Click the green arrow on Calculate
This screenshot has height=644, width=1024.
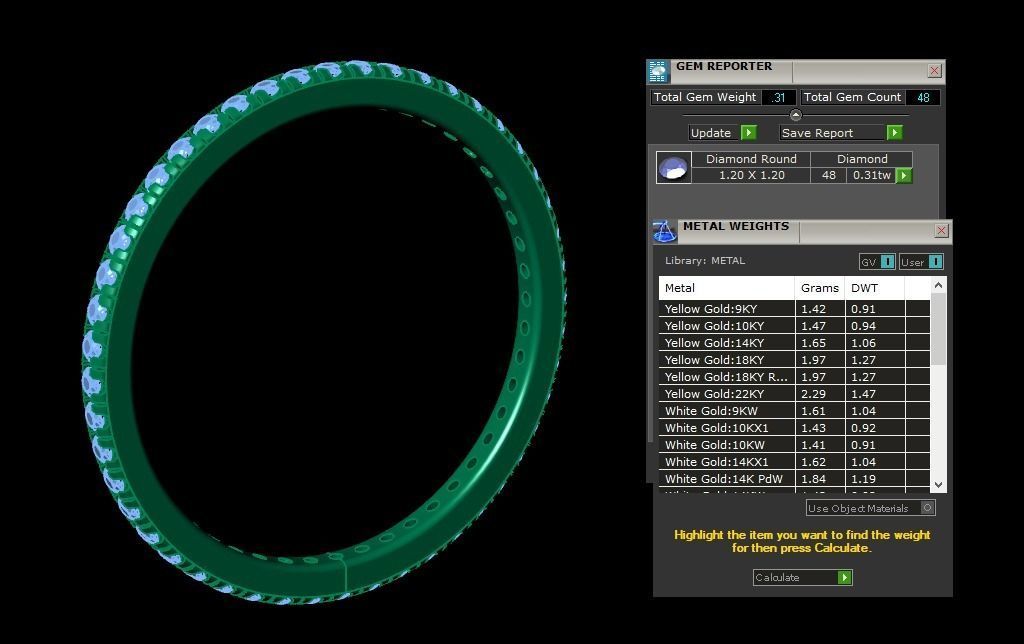pyautogui.click(x=845, y=577)
